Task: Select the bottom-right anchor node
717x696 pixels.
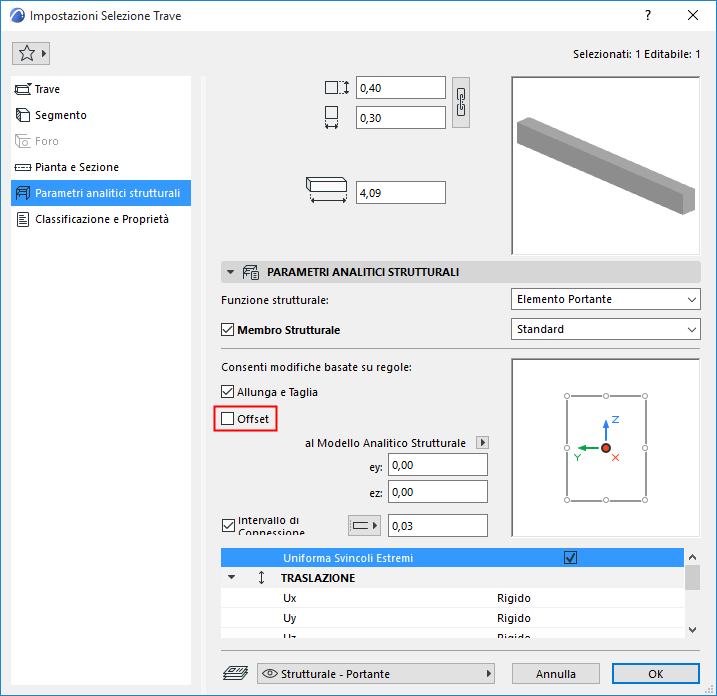Action: 645,500
